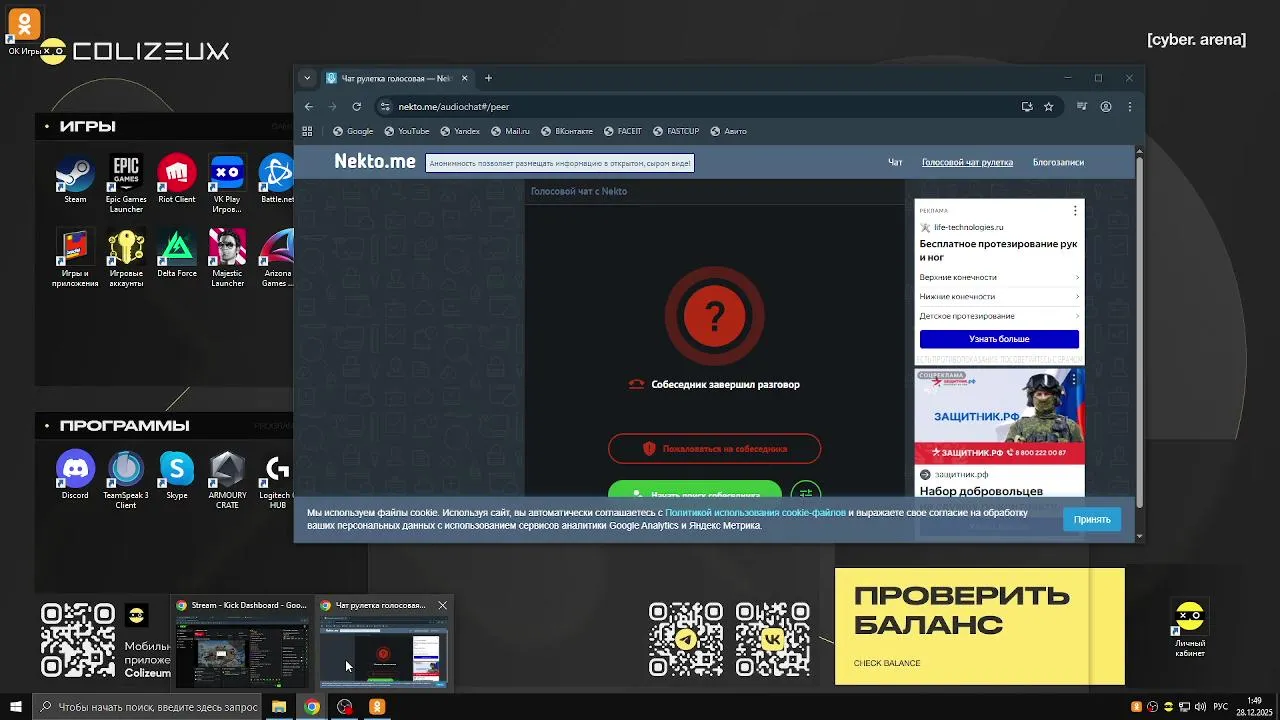Open File Explorer from the taskbar
The width and height of the screenshot is (1280, 720).
point(279,707)
